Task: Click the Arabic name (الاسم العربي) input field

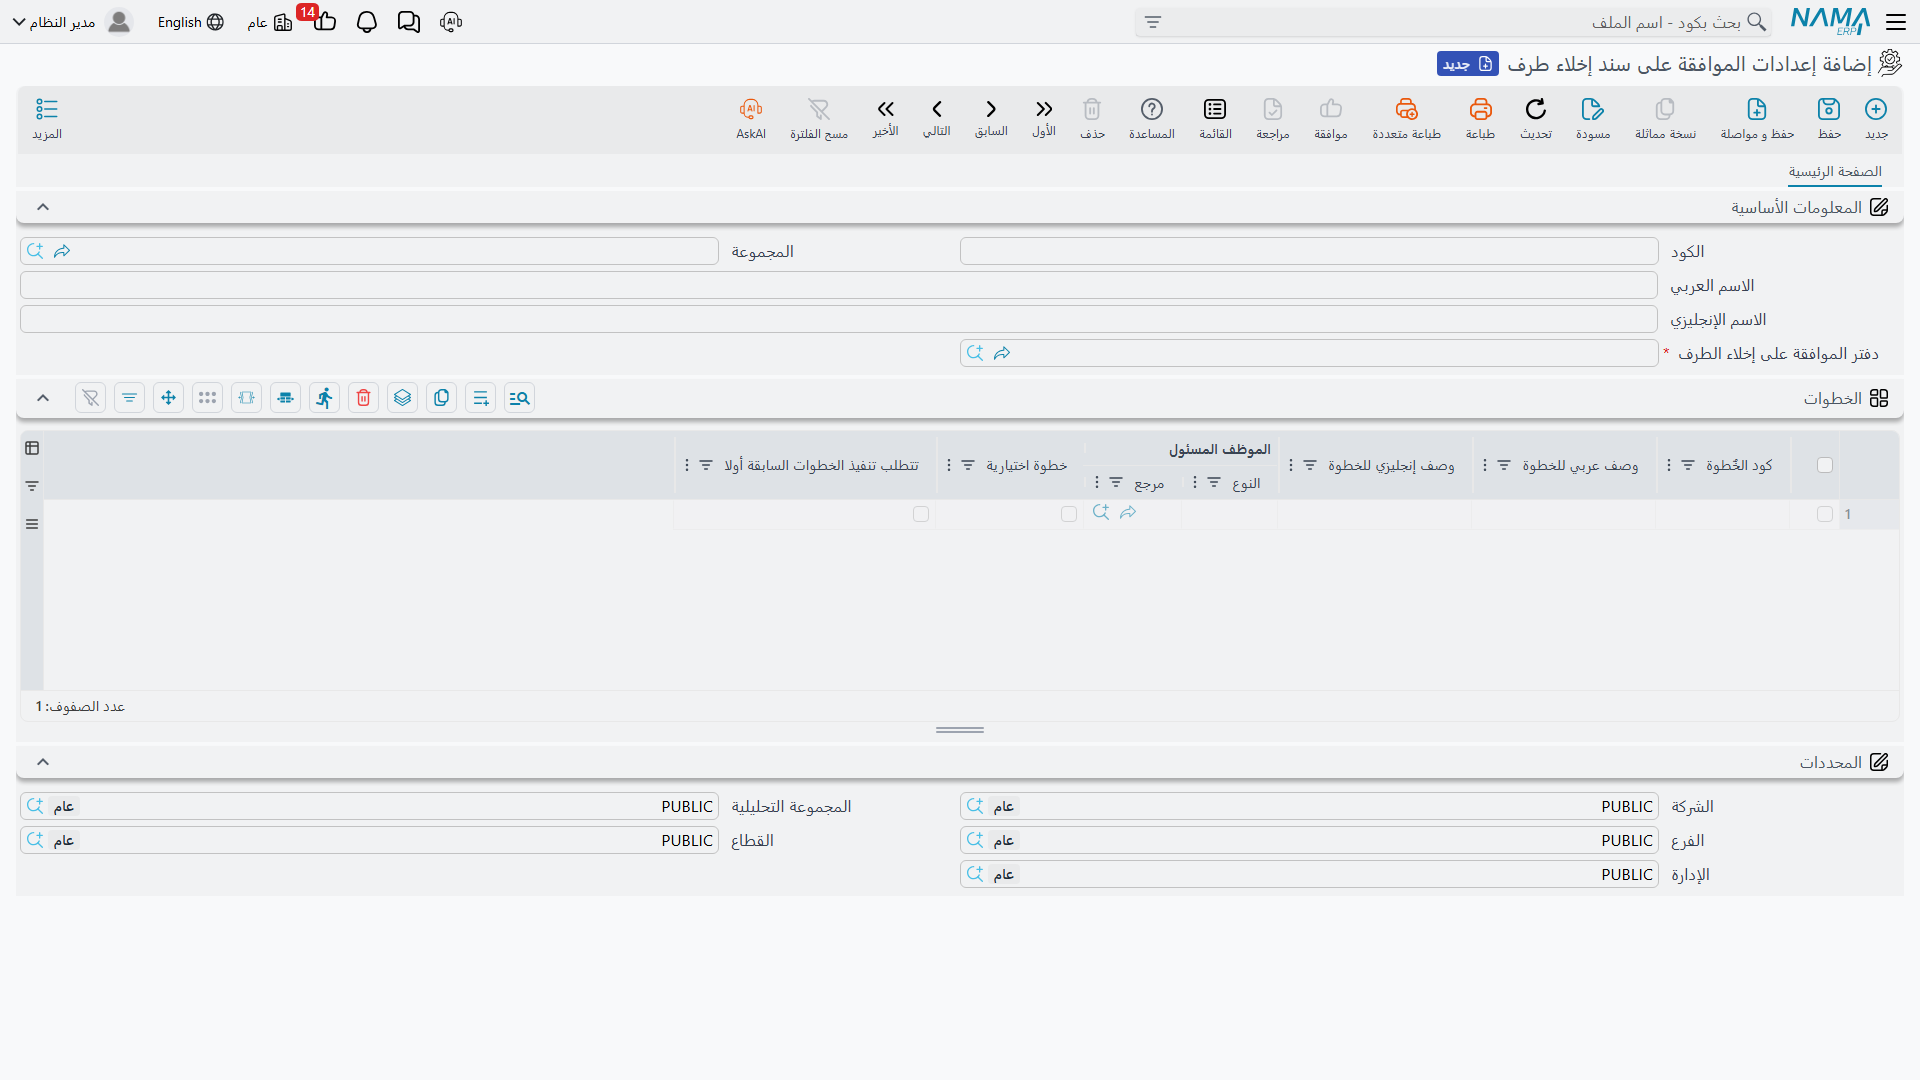Action: (x=839, y=285)
